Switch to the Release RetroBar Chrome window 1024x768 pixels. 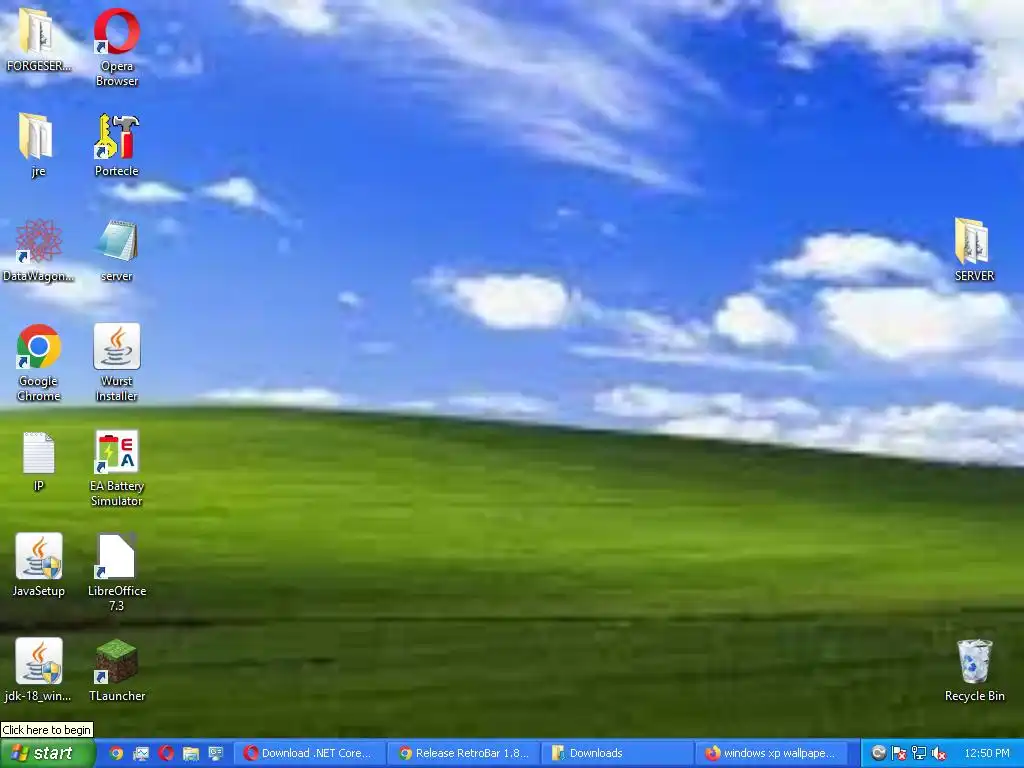click(464, 753)
